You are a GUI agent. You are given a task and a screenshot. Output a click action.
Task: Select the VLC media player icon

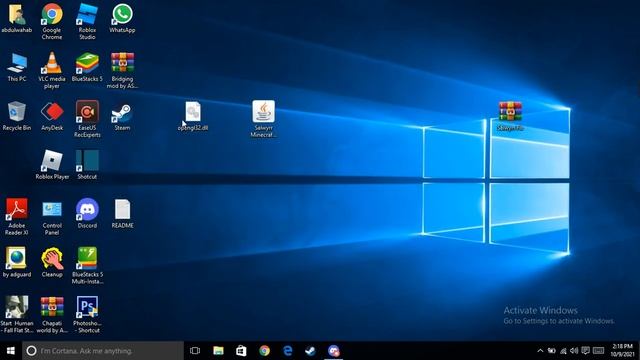point(52,63)
